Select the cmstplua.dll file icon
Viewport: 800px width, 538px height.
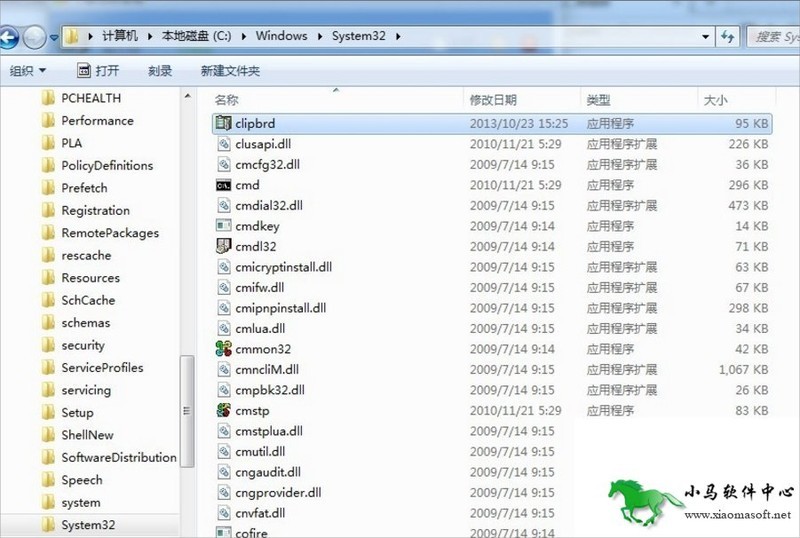coord(223,431)
